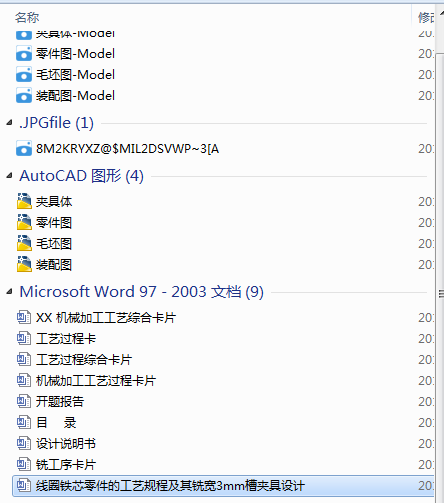The height and width of the screenshot is (503, 444).
Task: Click the Word icon of 机械加工工艺过程卡片
Action: [x=24, y=380]
